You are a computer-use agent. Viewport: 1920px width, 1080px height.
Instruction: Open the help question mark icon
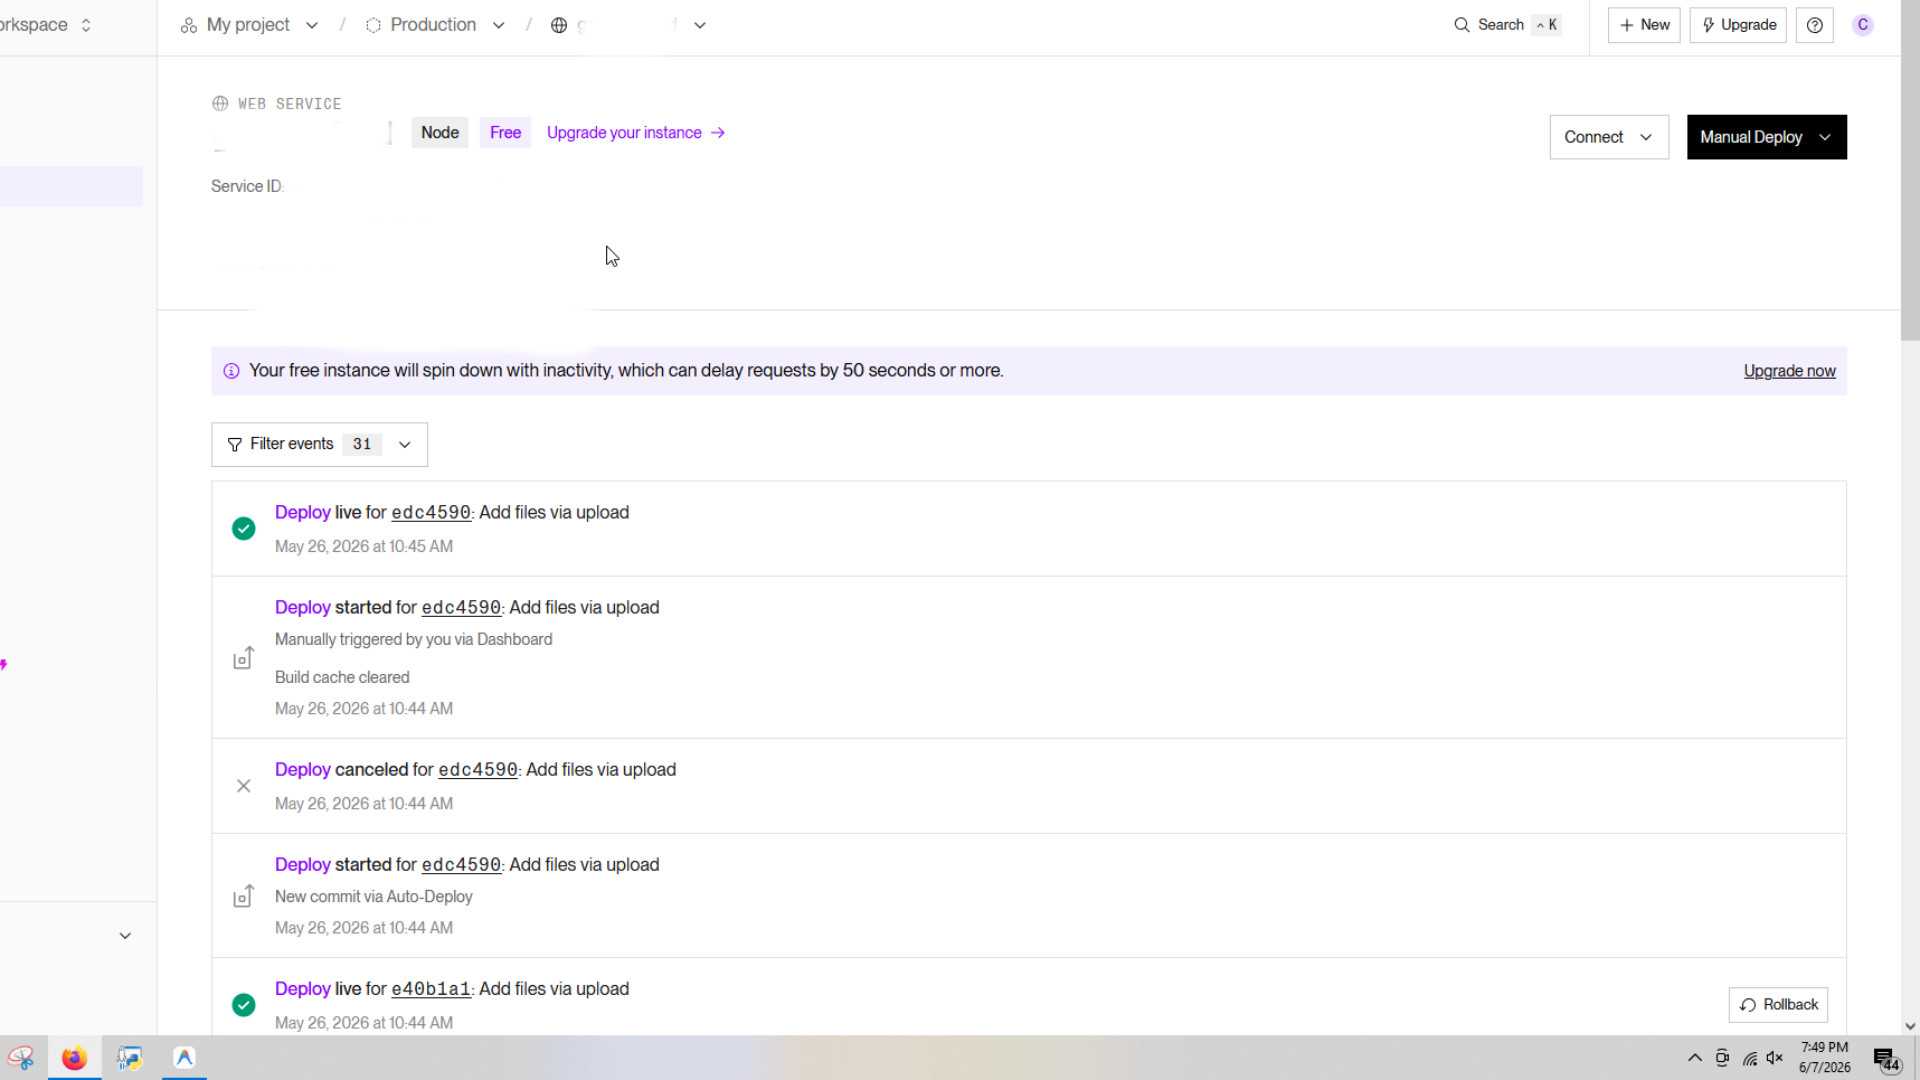[1814, 25]
